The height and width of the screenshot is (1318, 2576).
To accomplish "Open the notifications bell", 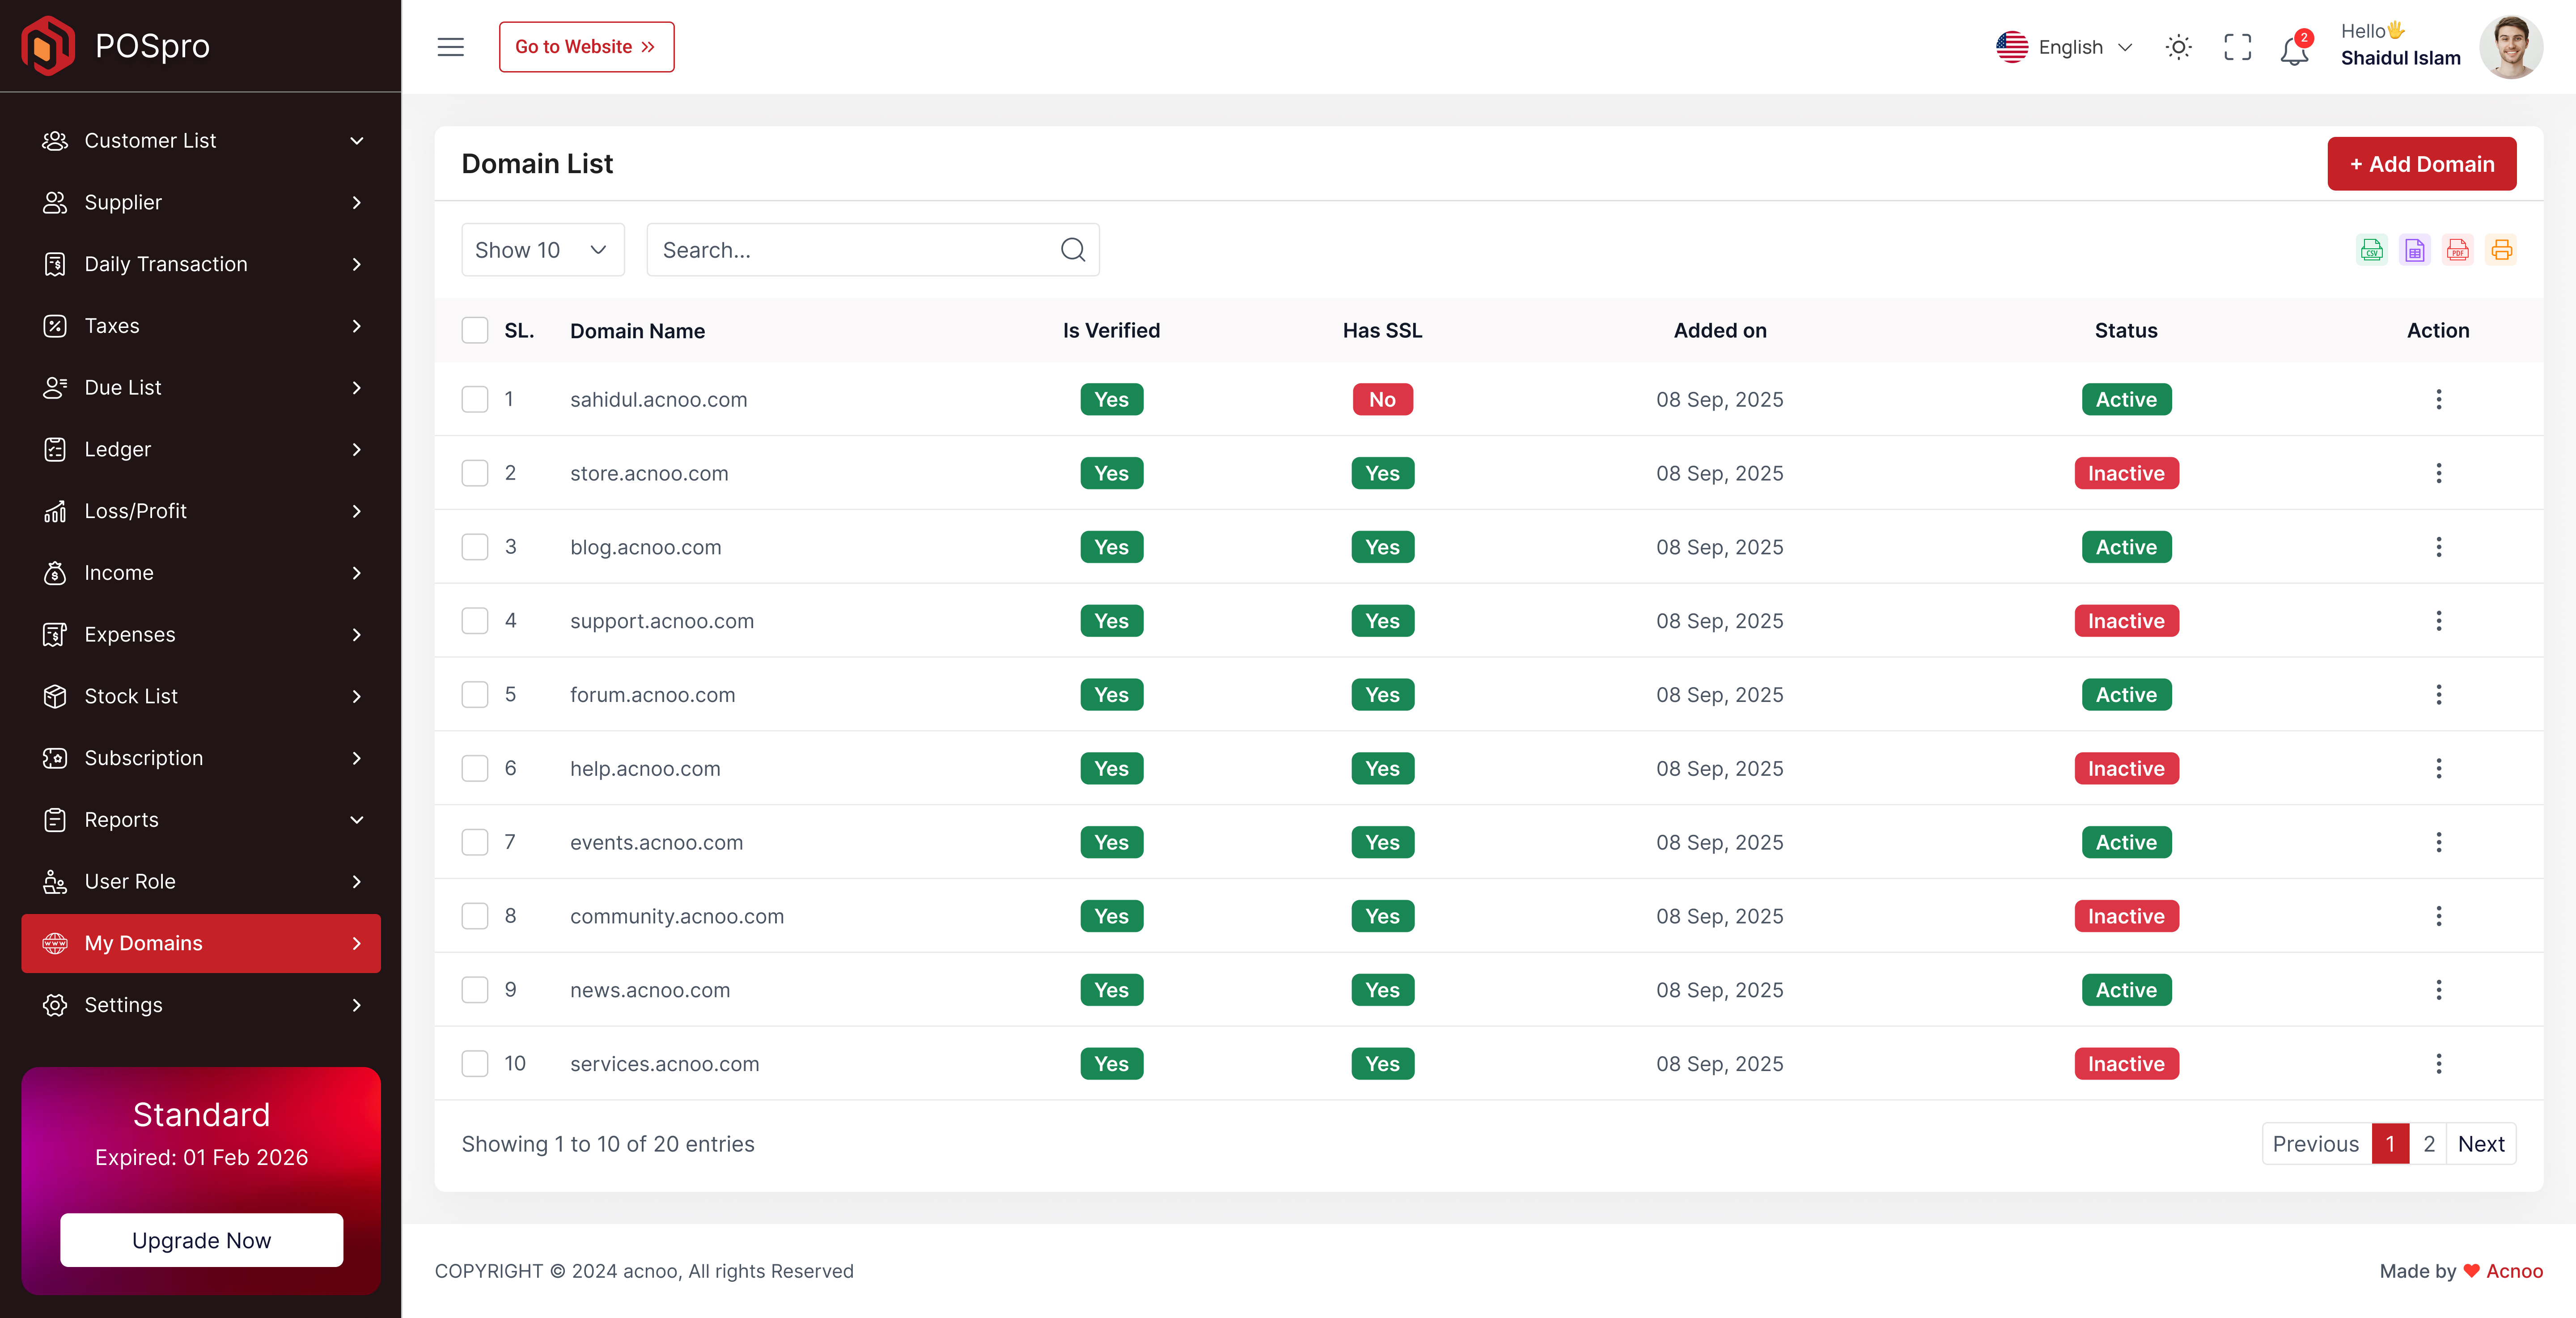I will [x=2294, y=48].
